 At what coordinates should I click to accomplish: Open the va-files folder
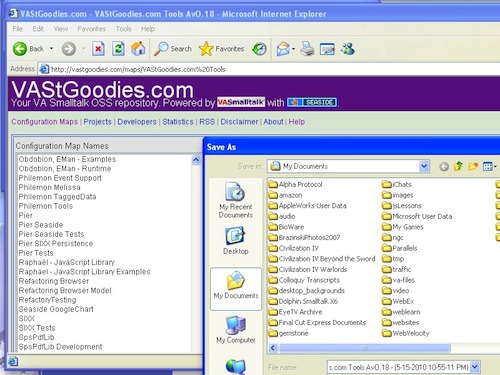[399, 280]
